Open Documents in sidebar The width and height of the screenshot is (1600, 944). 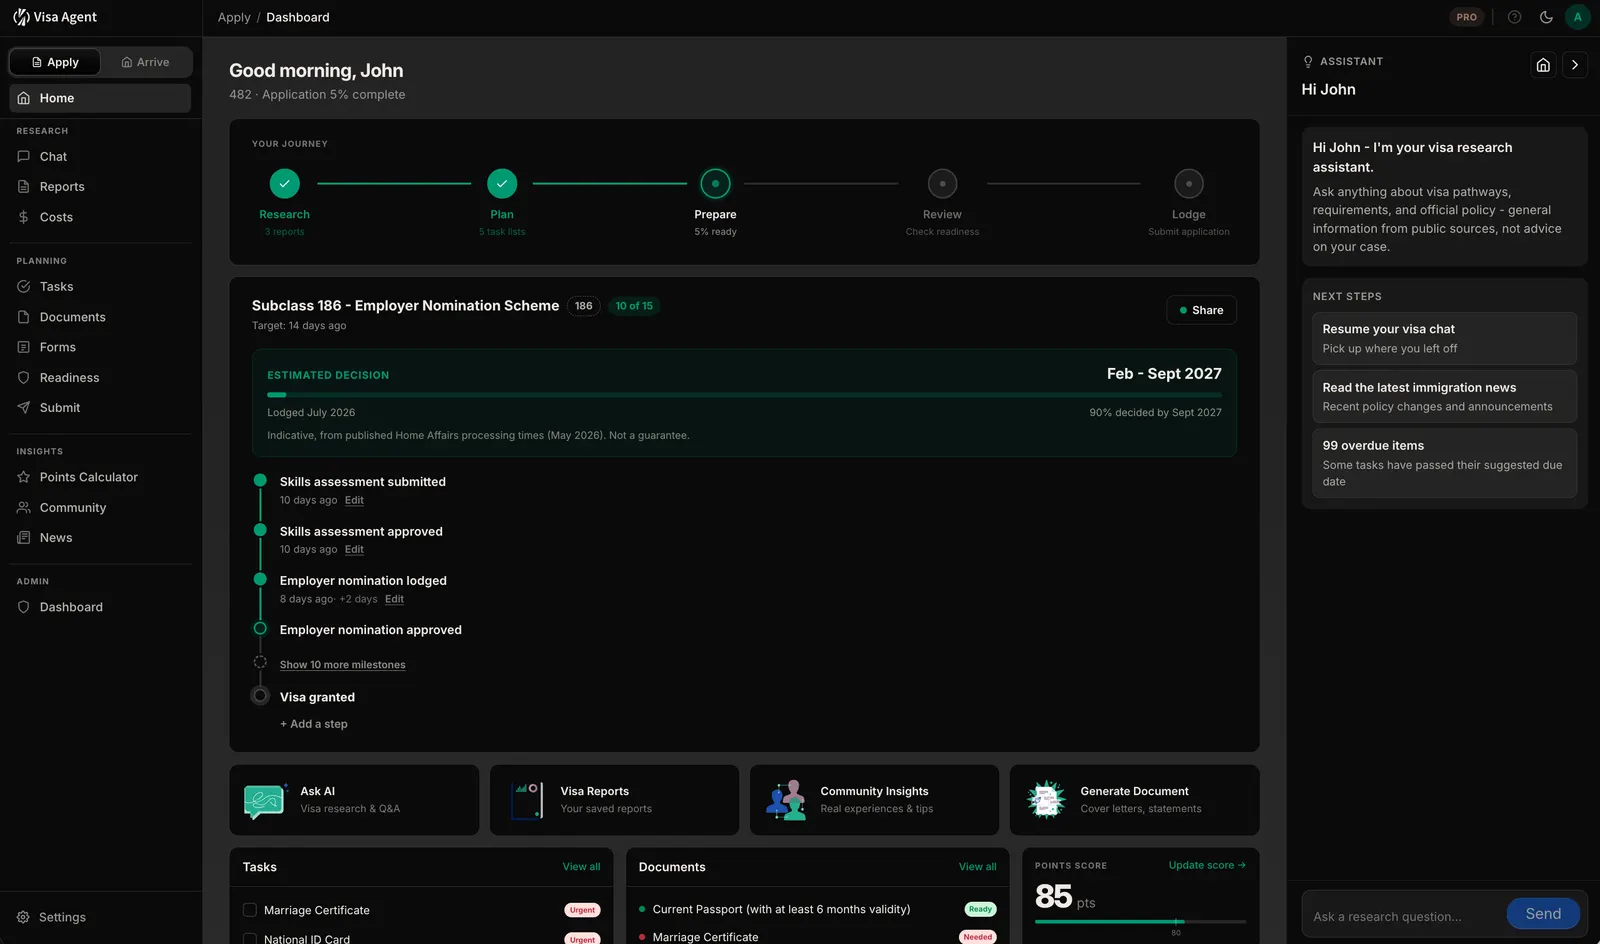click(100, 317)
